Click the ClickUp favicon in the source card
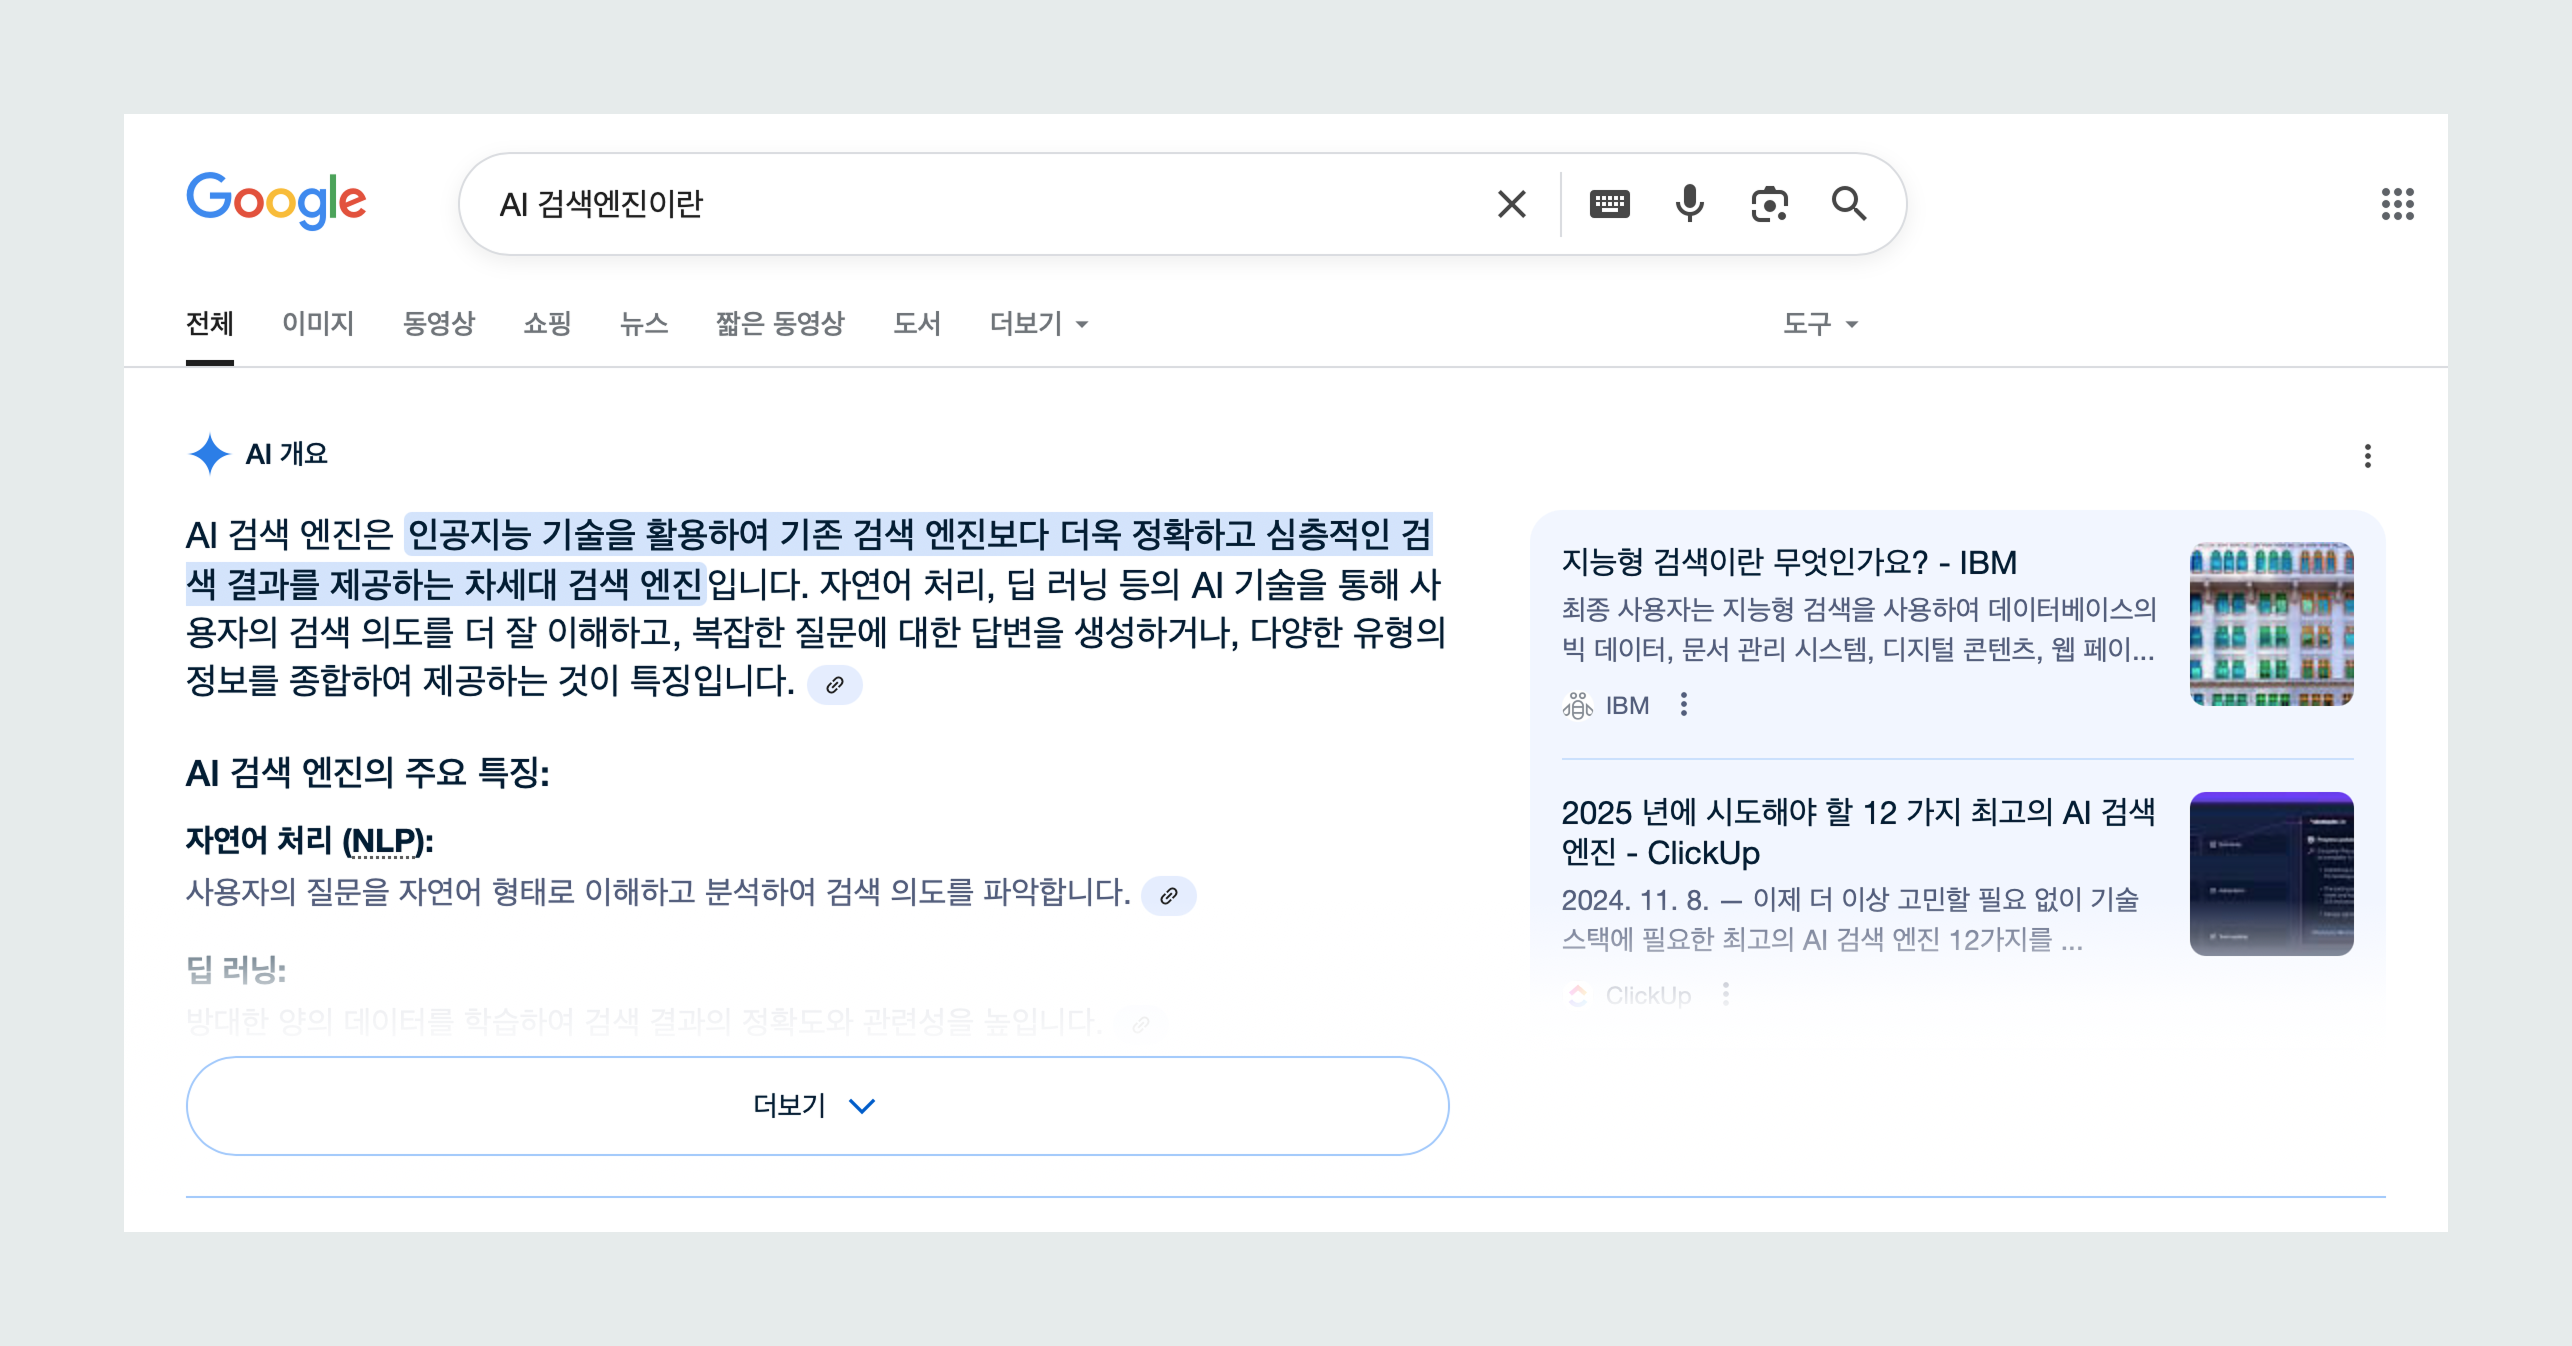 click(1578, 995)
